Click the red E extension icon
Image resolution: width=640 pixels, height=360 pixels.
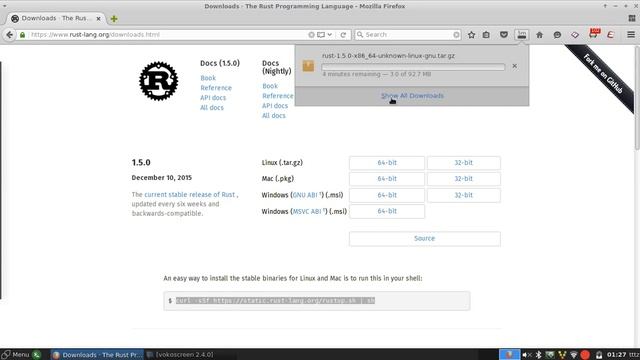tap(611, 35)
